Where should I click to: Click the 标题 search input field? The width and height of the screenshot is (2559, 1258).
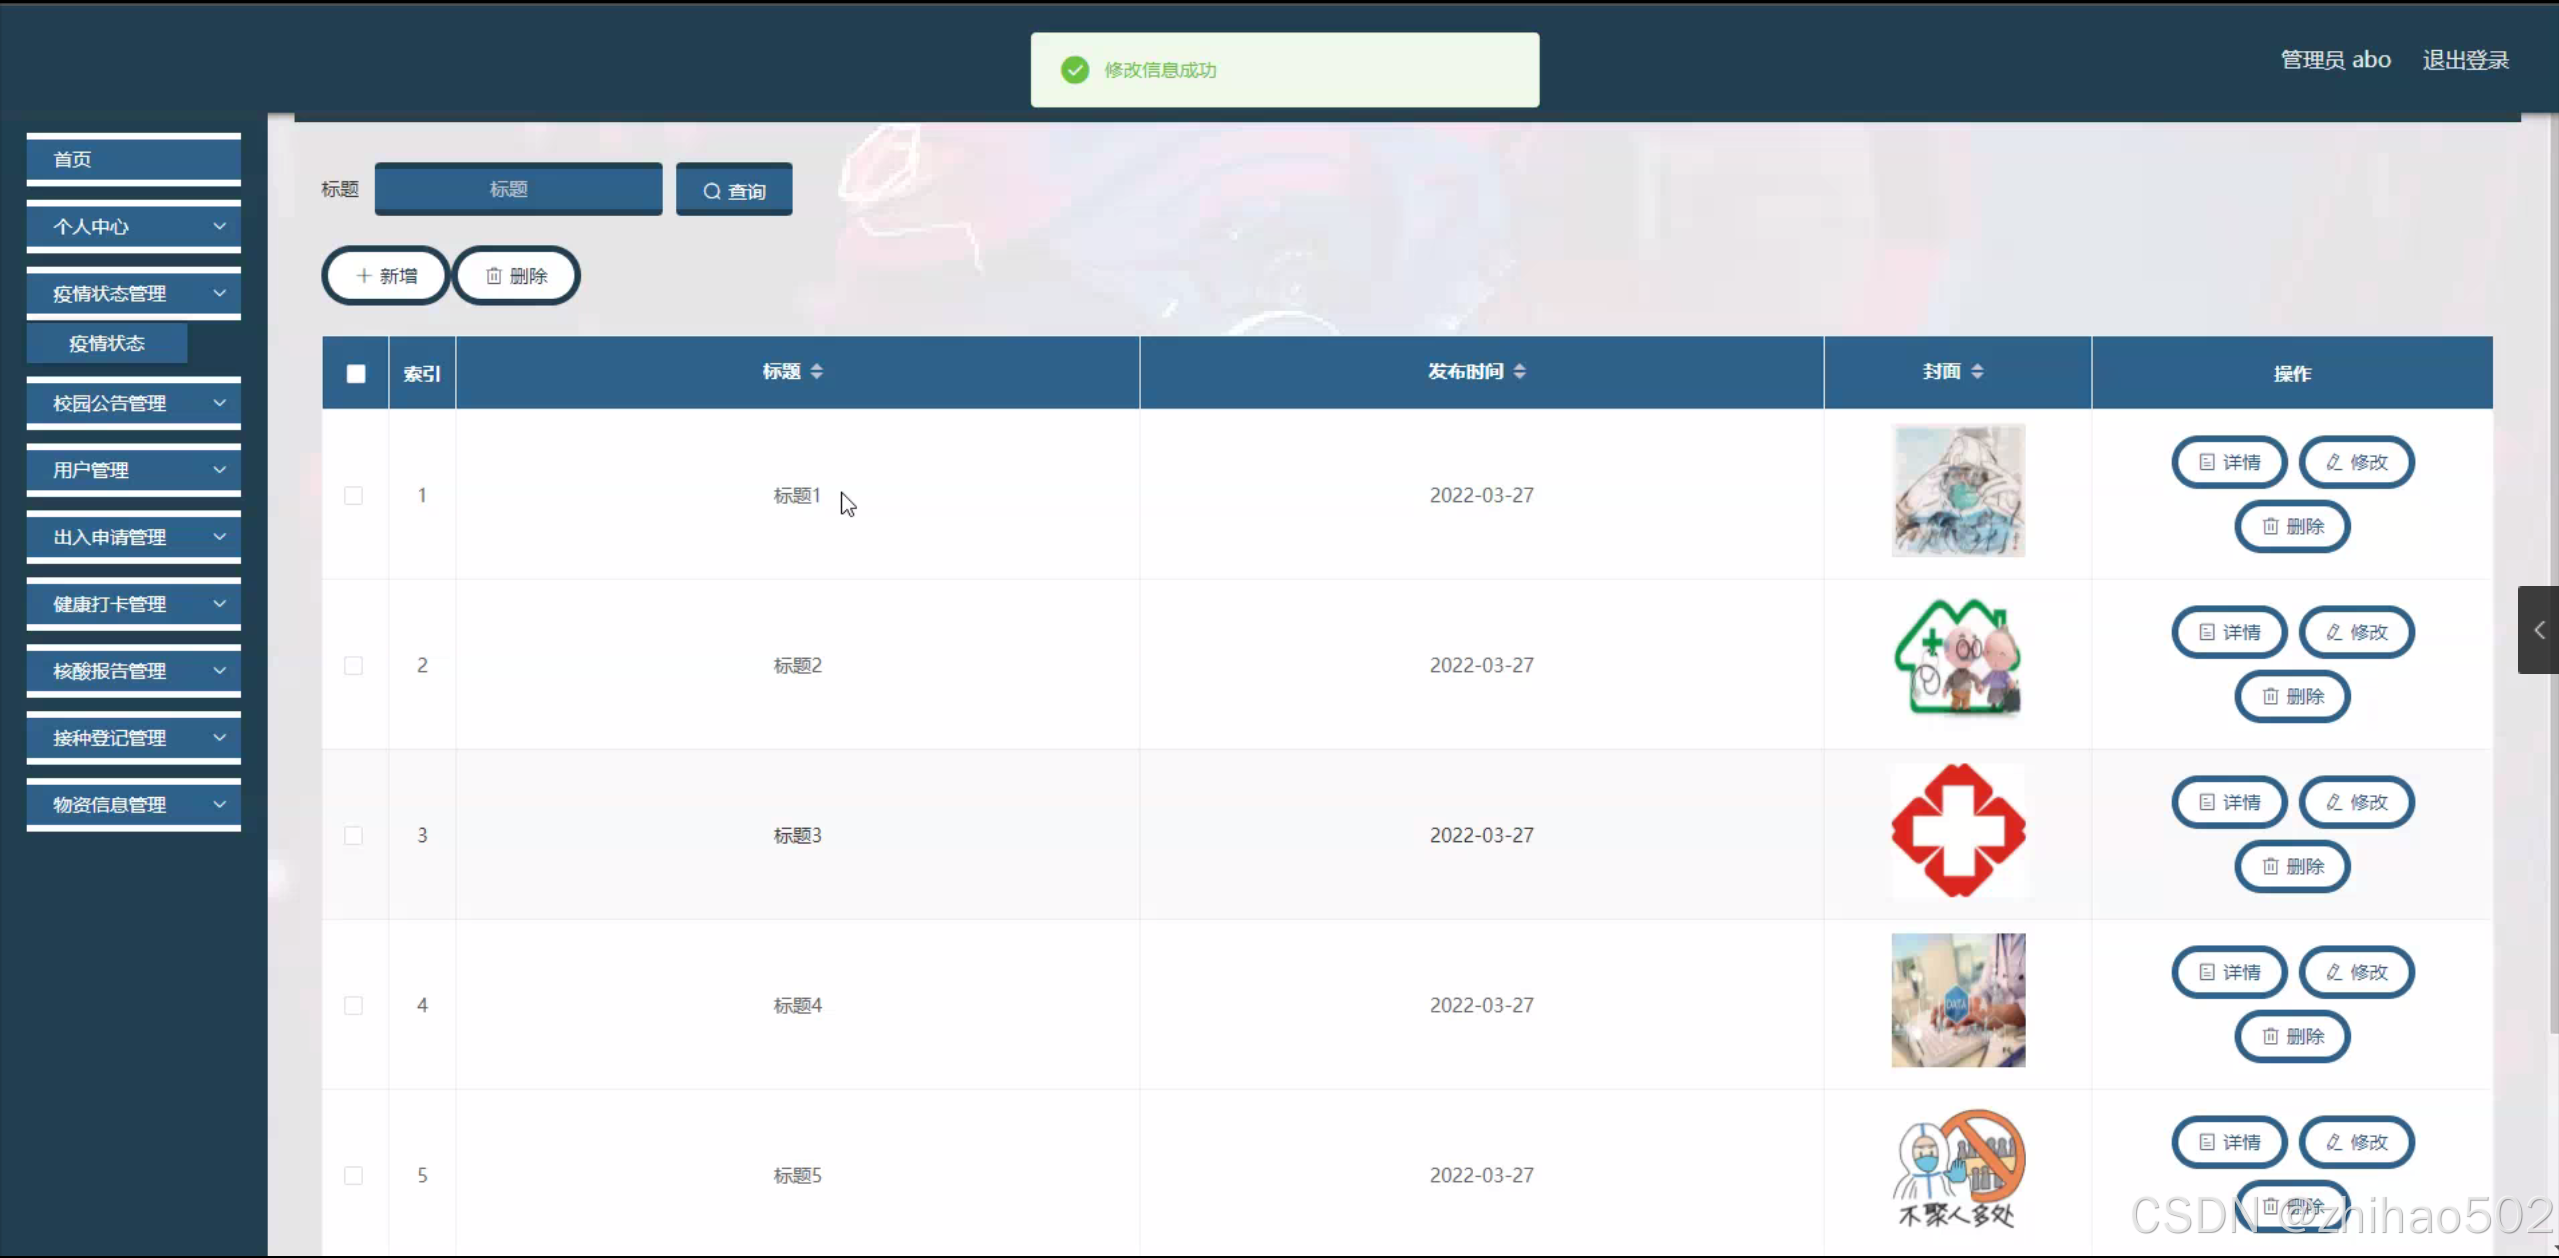[x=518, y=190]
